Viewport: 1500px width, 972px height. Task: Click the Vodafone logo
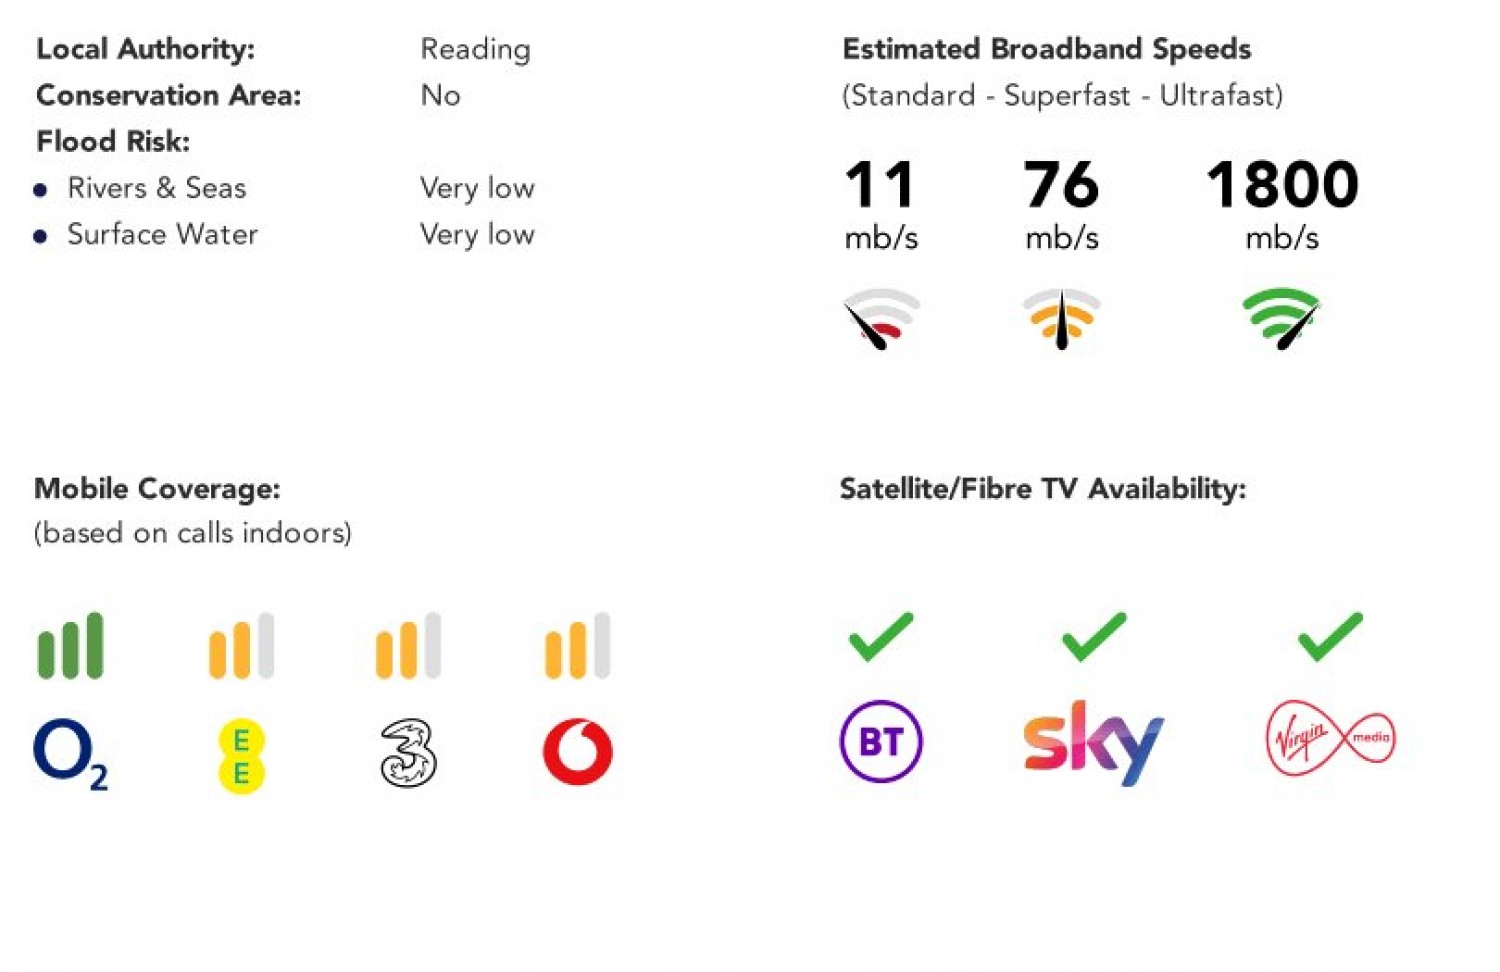coord(578,752)
